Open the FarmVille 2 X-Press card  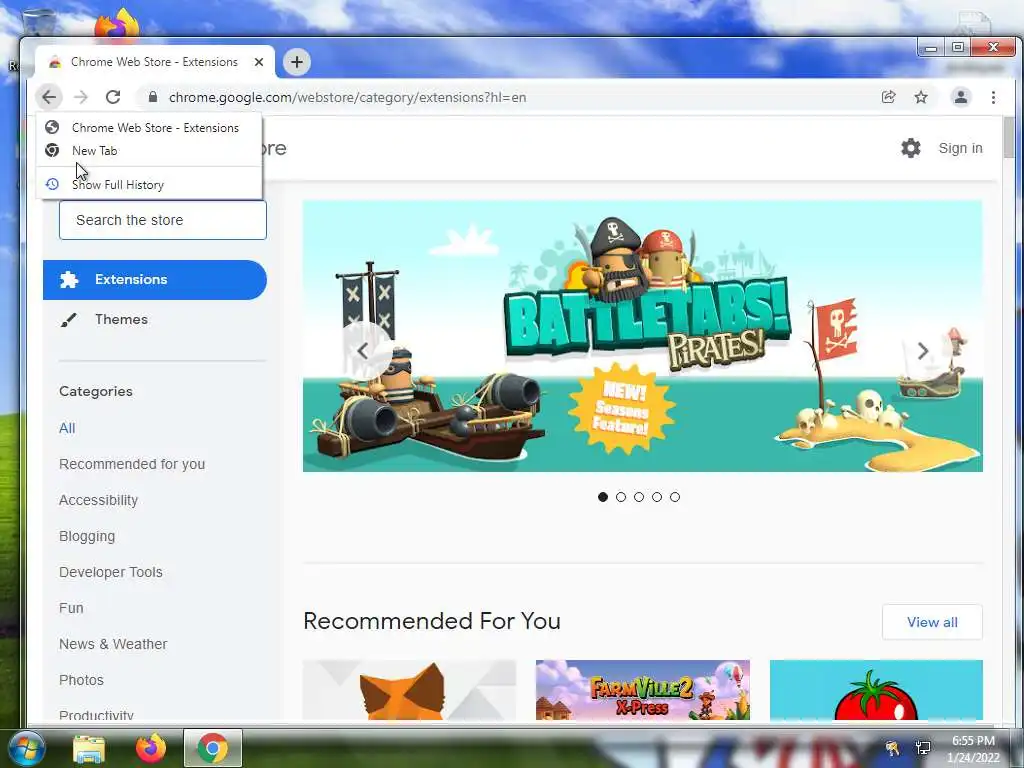(643, 690)
